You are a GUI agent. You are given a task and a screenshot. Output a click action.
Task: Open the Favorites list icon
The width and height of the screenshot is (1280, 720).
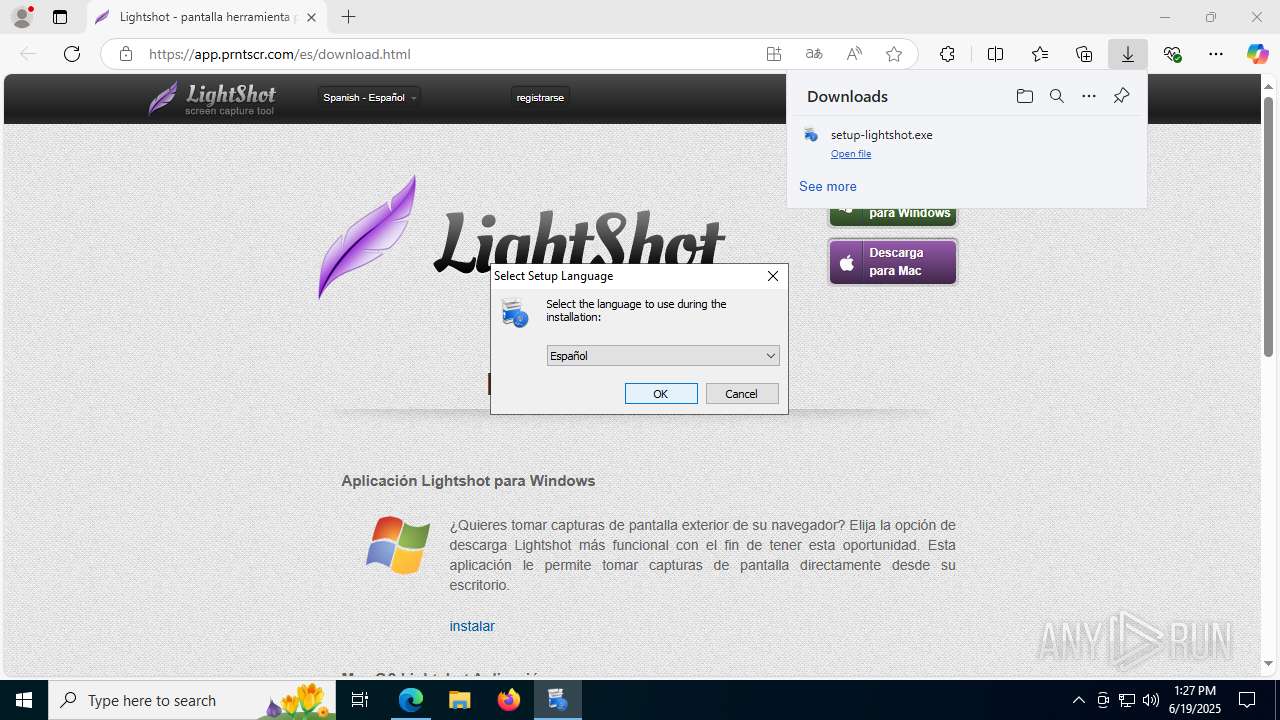point(1040,54)
